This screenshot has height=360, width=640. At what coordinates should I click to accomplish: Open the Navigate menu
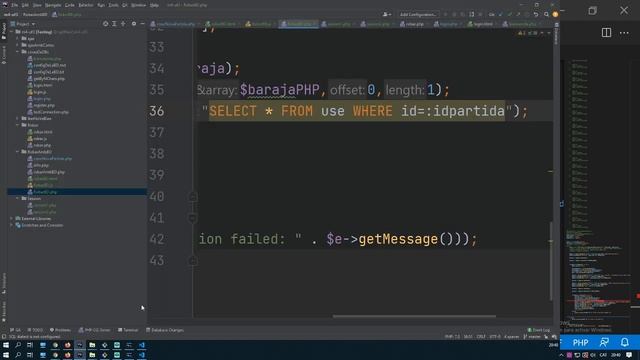[53, 5]
